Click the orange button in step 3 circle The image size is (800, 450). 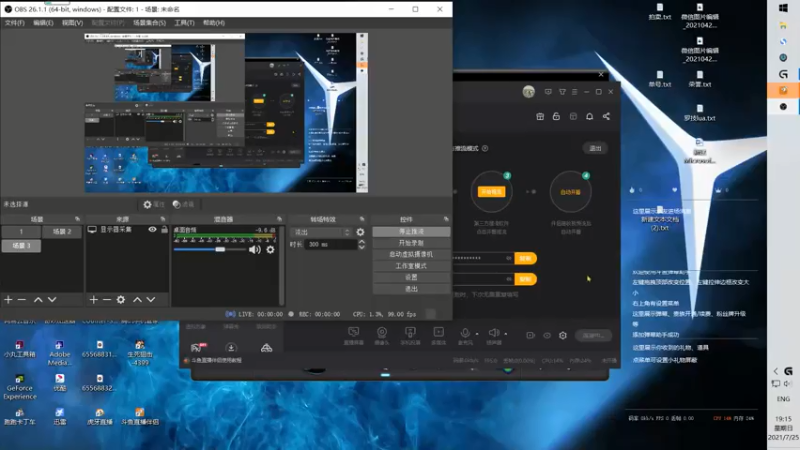(x=491, y=192)
